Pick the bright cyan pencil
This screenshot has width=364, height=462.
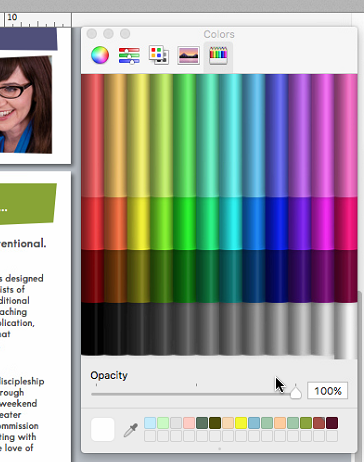pyautogui.click(x=230, y=223)
